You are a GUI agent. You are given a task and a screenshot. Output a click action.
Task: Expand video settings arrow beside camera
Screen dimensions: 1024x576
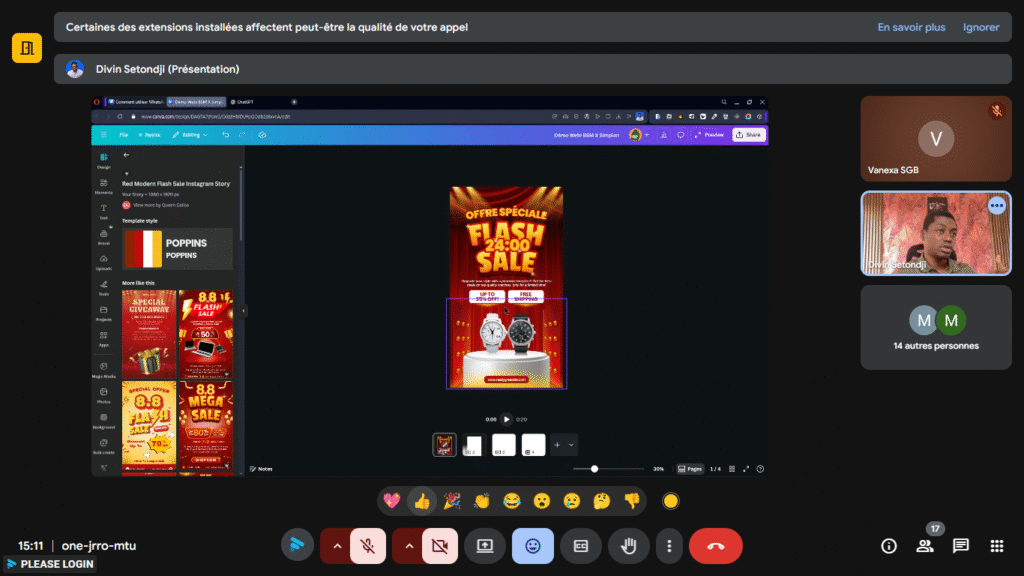pyautogui.click(x=409, y=546)
